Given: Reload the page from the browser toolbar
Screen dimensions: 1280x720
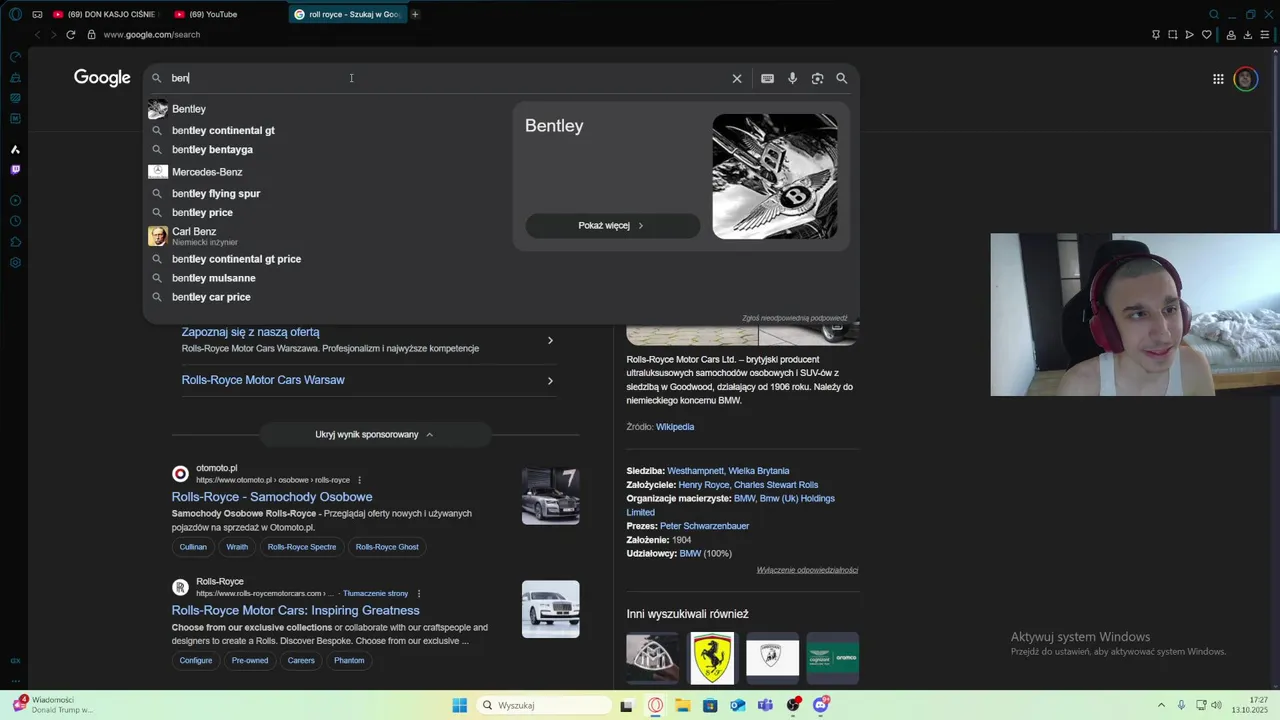Looking at the screenshot, I should point(70,35).
